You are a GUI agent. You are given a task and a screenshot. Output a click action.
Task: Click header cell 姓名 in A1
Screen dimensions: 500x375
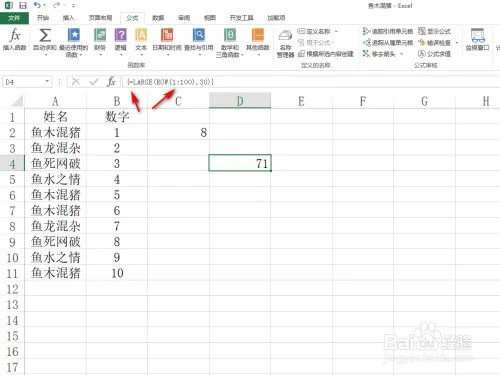point(55,117)
